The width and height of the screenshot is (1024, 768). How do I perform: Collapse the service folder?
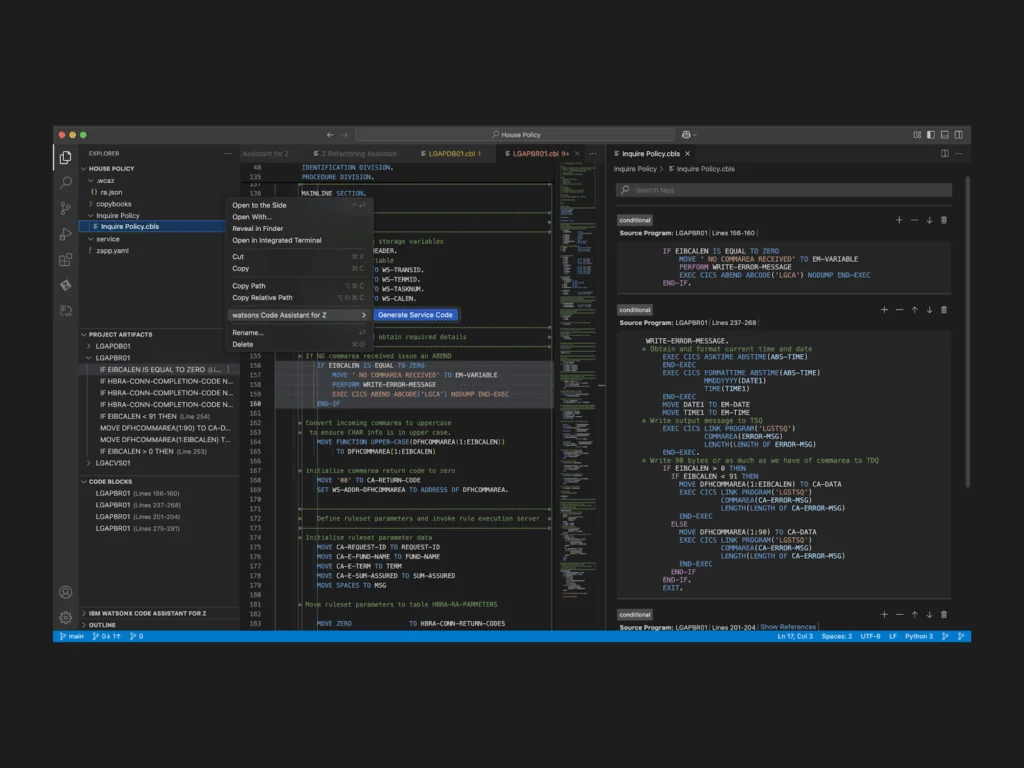(x=91, y=239)
